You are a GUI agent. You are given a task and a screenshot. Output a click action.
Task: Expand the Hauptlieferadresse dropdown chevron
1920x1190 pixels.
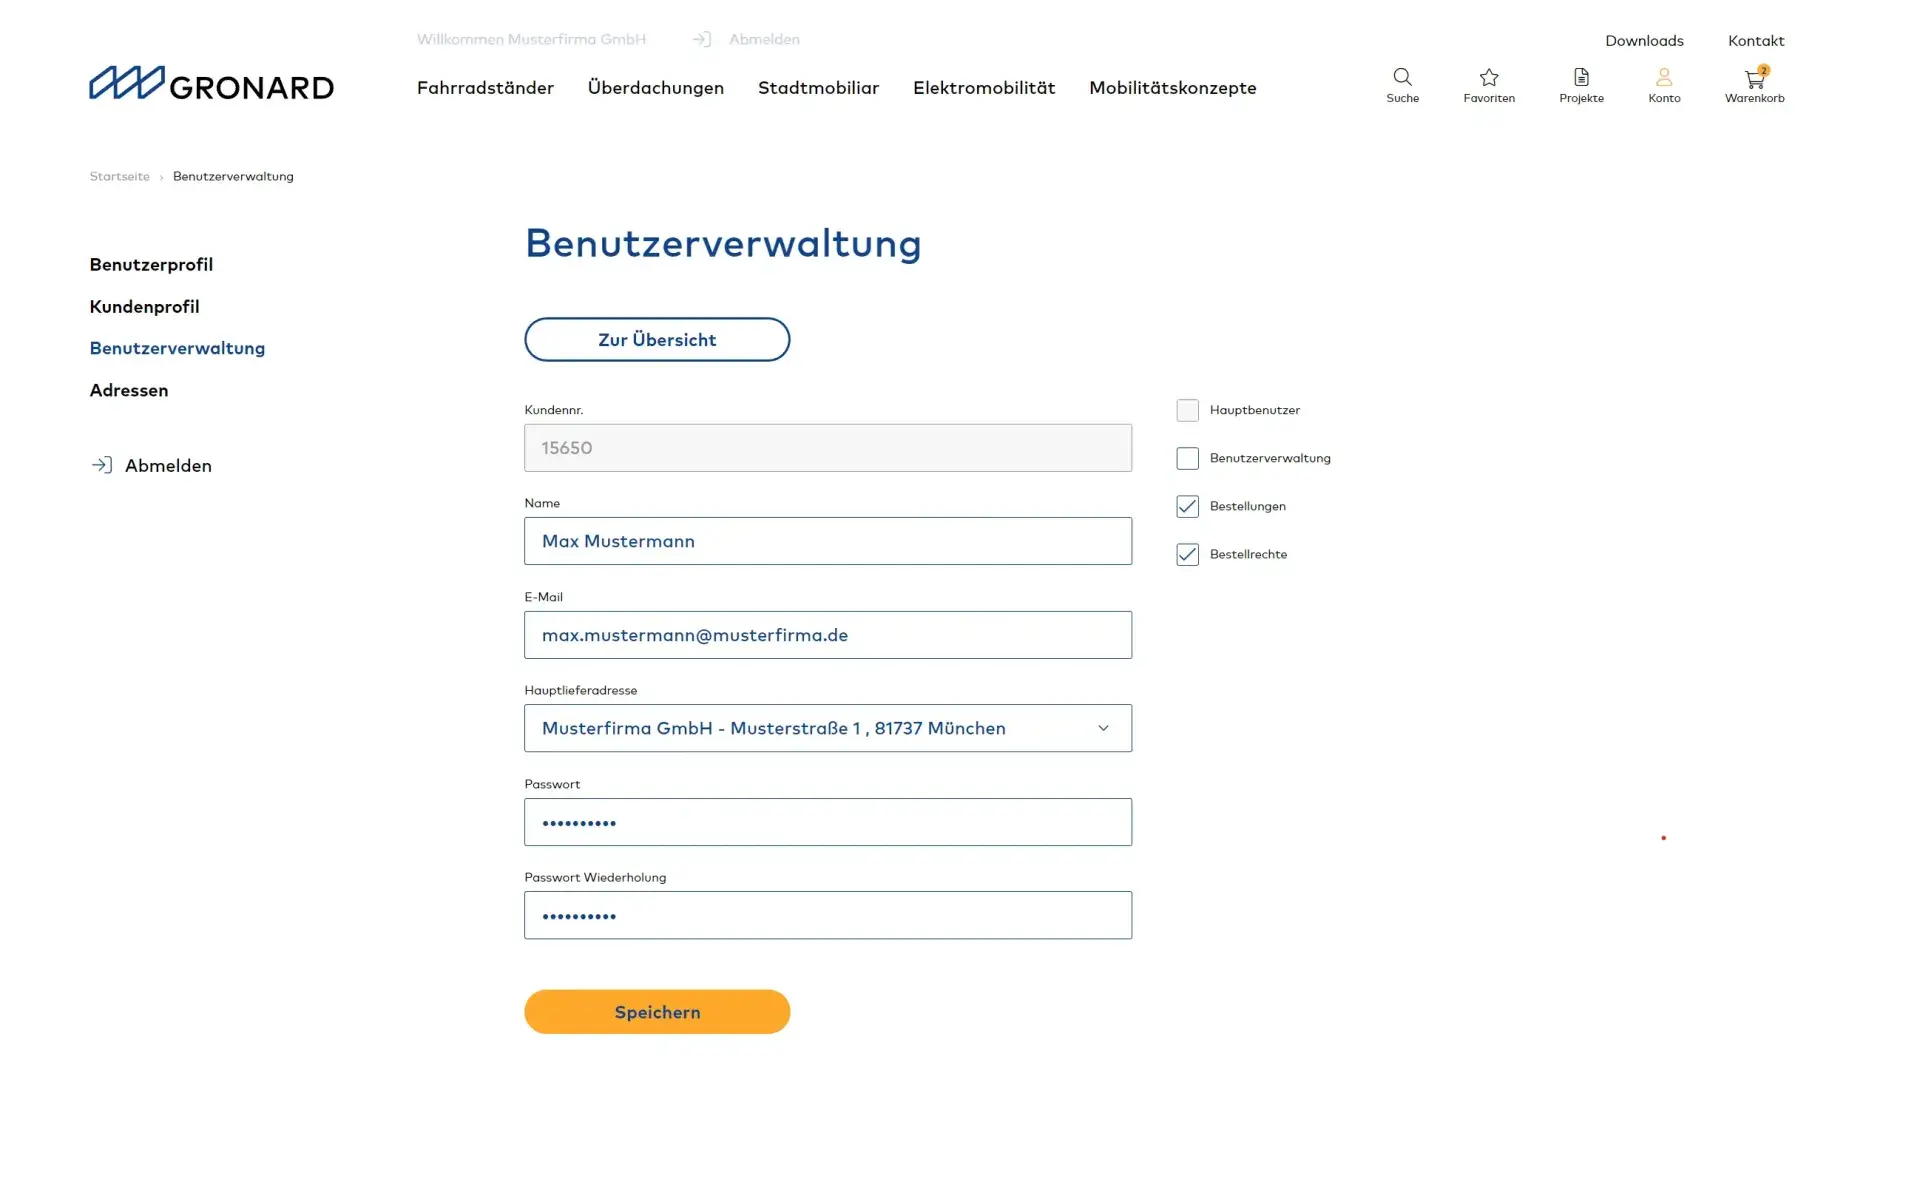coord(1103,728)
